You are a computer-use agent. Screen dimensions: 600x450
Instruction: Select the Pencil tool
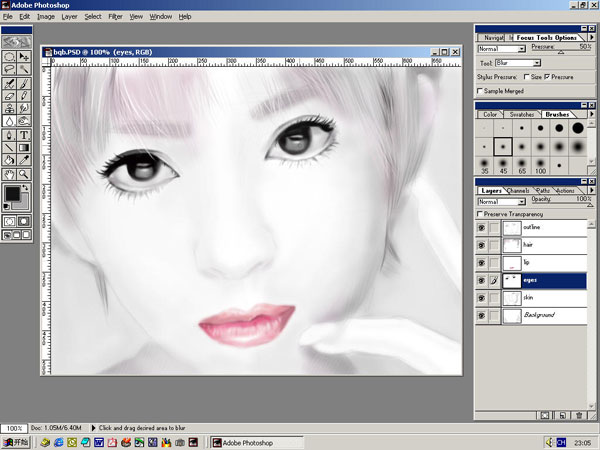[x=24, y=96]
